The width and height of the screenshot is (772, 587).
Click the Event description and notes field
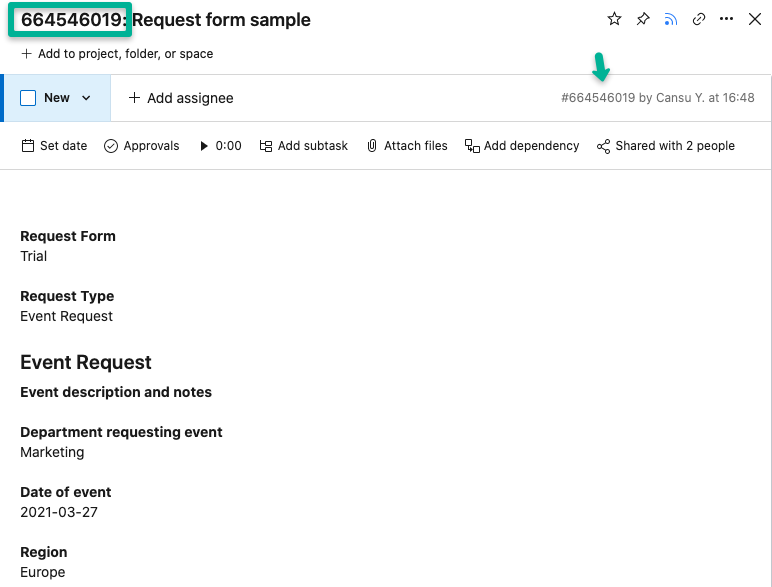pos(116,392)
